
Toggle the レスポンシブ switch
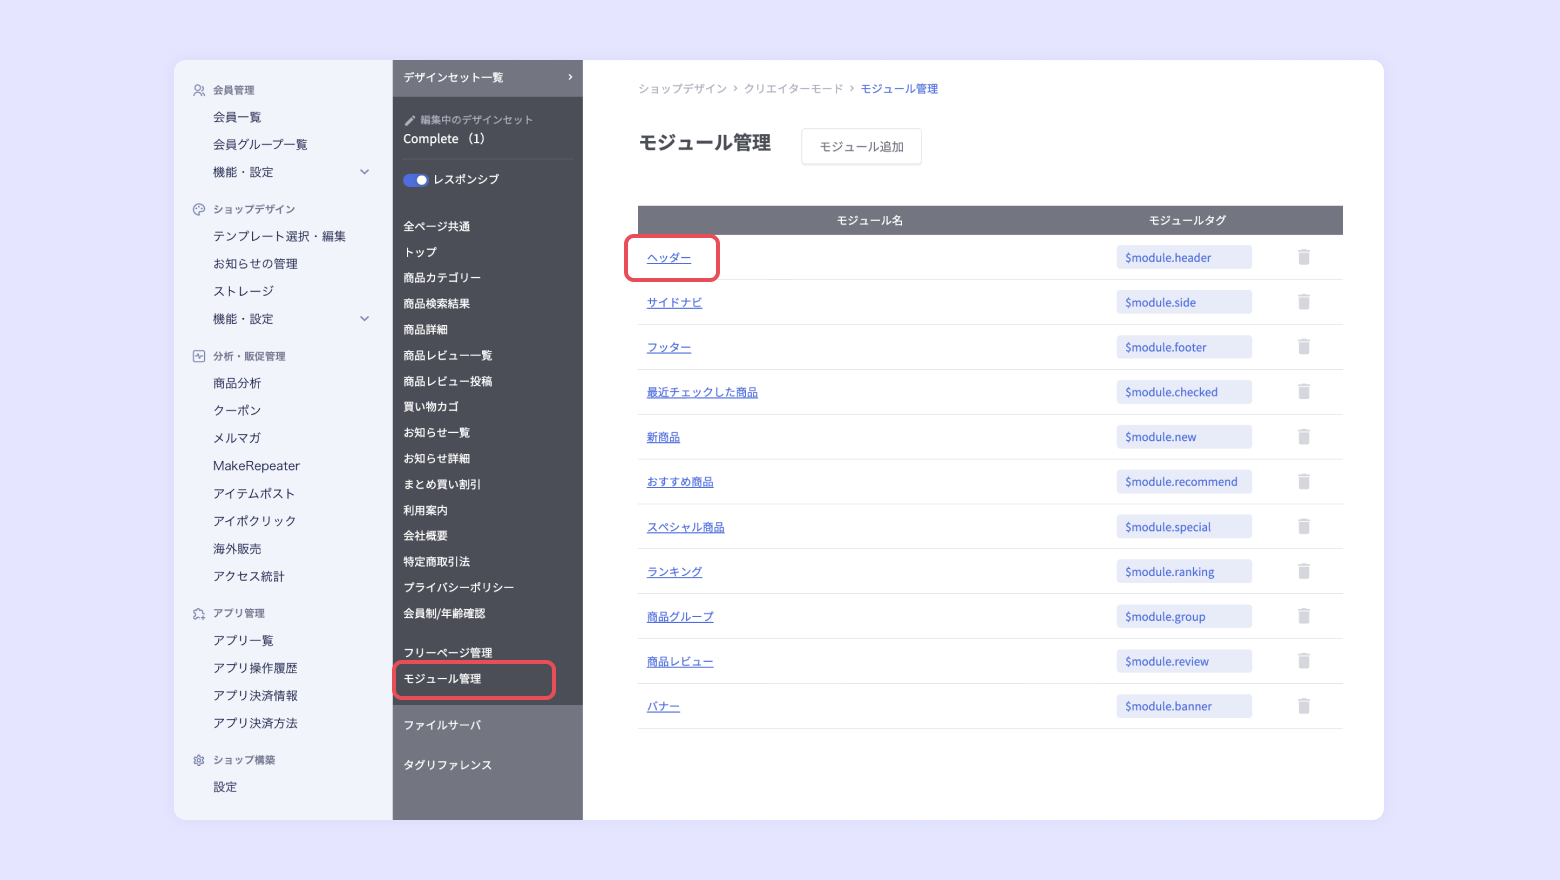coord(415,180)
